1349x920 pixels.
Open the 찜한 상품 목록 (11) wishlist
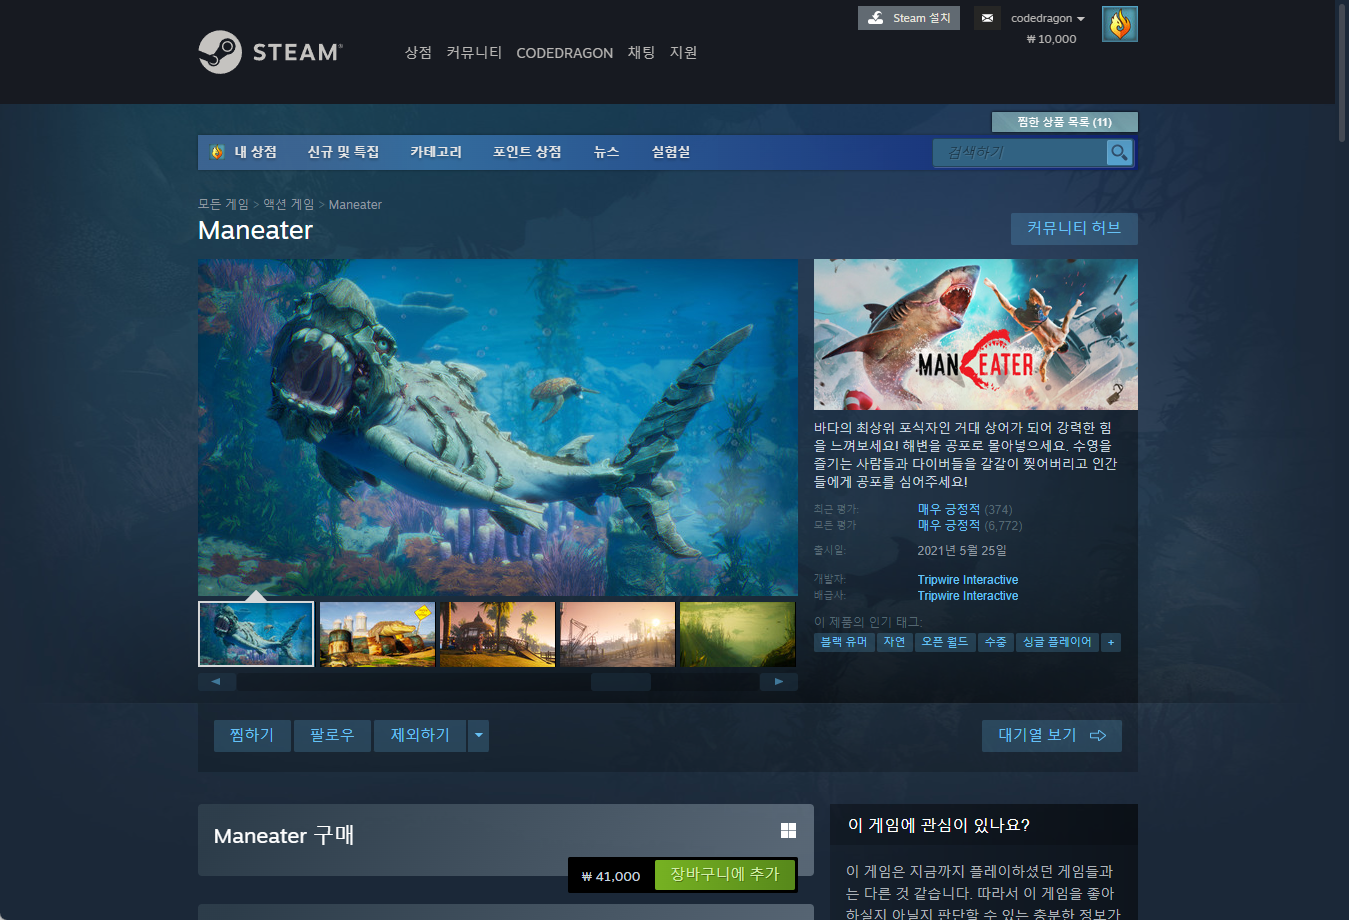point(1064,122)
